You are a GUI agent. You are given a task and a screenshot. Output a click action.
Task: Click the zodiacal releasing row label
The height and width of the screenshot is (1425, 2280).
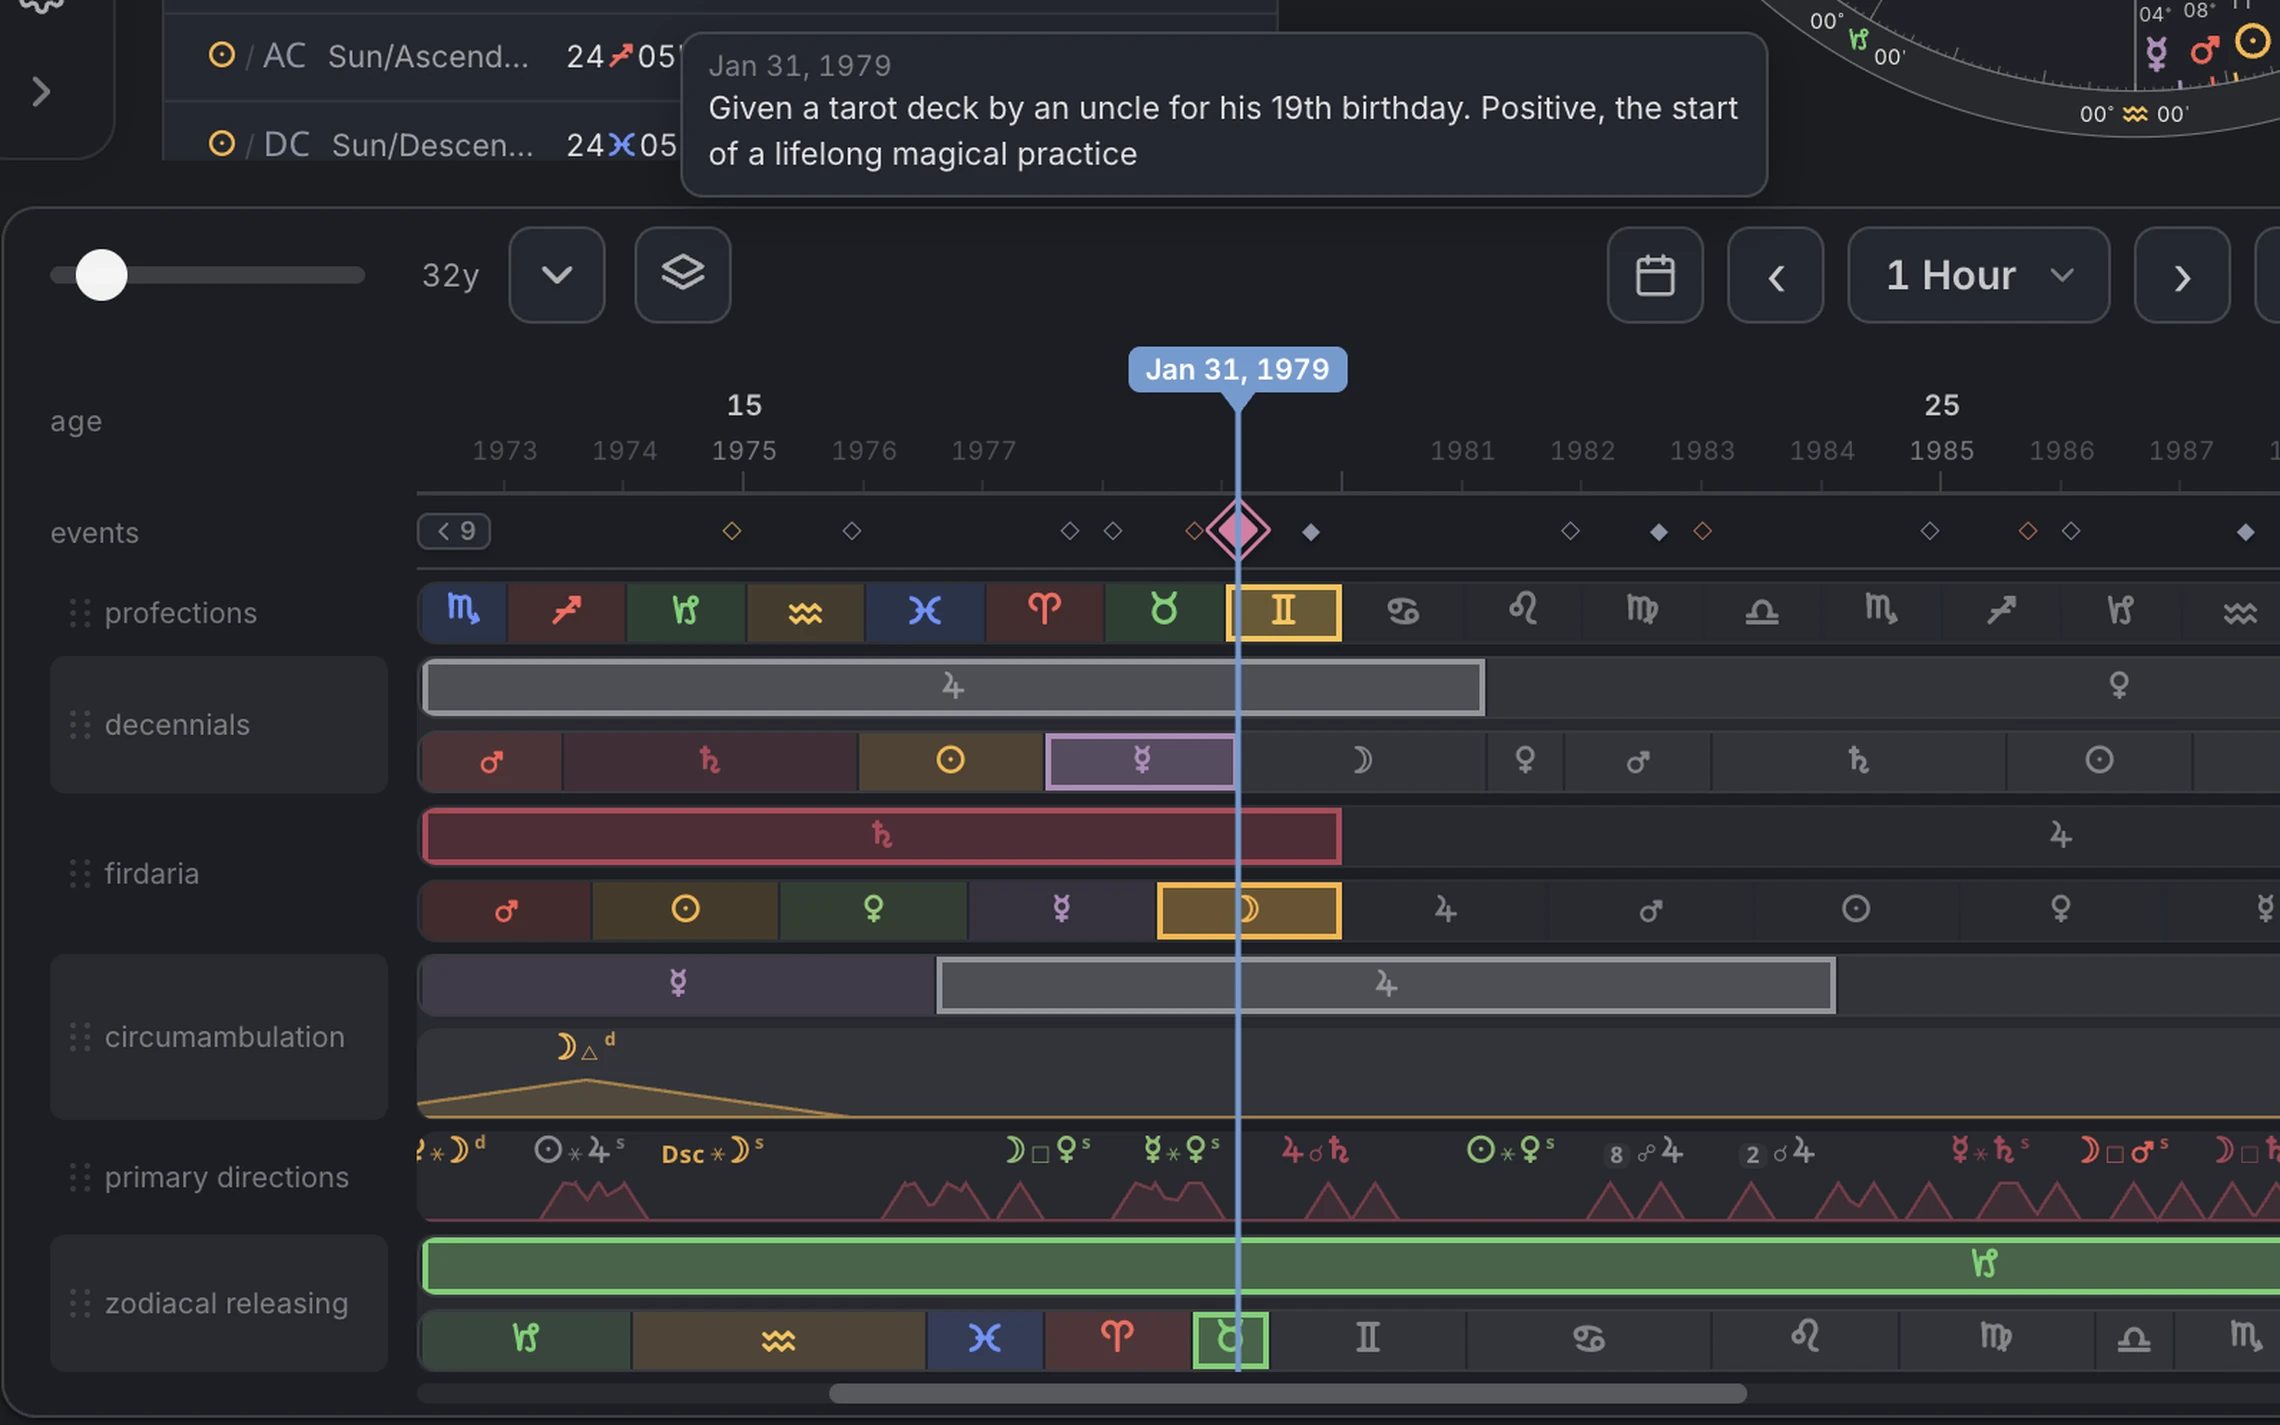[227, 1303]
